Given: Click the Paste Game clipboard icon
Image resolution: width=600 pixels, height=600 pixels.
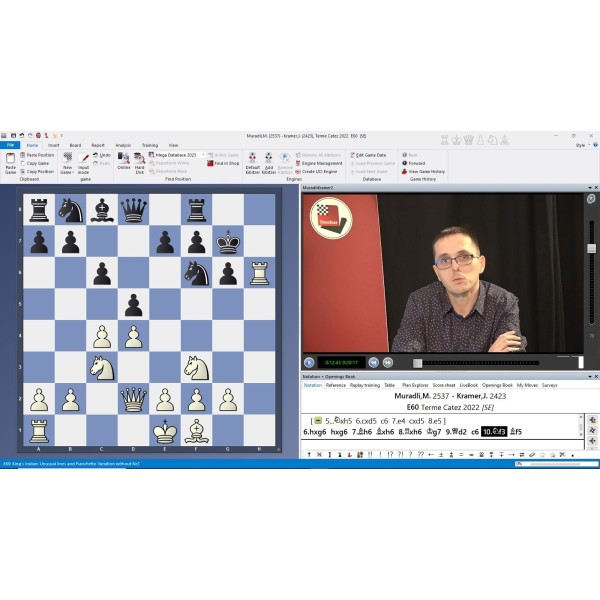Looking at the screenshot, I should 10,158.
